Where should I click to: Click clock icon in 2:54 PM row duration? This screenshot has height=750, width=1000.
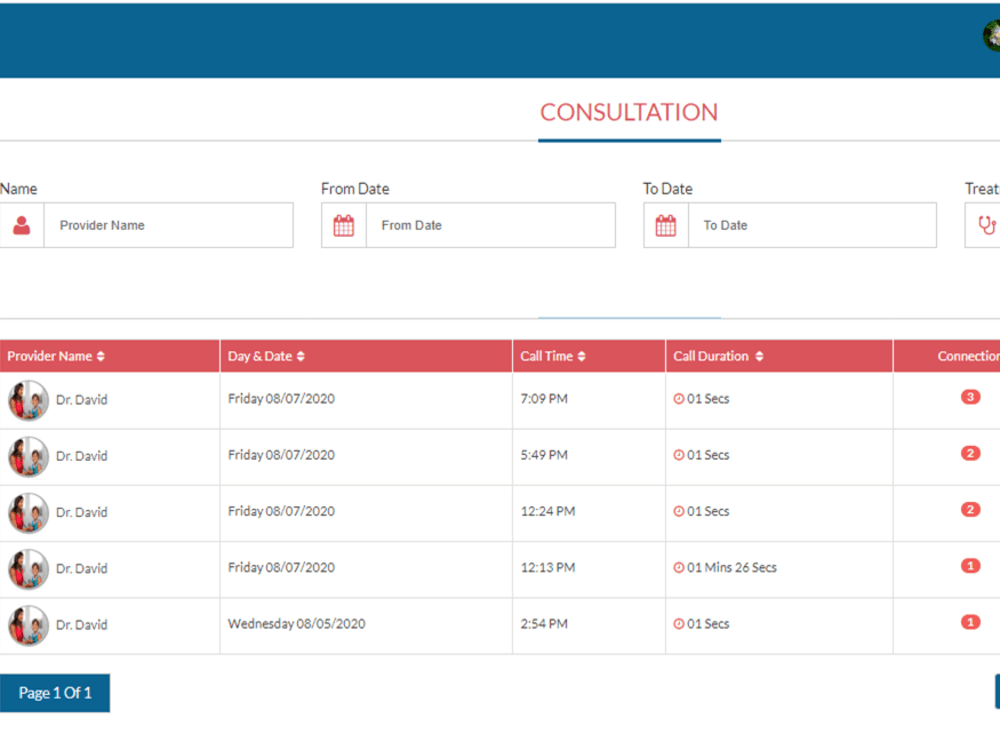679,624
